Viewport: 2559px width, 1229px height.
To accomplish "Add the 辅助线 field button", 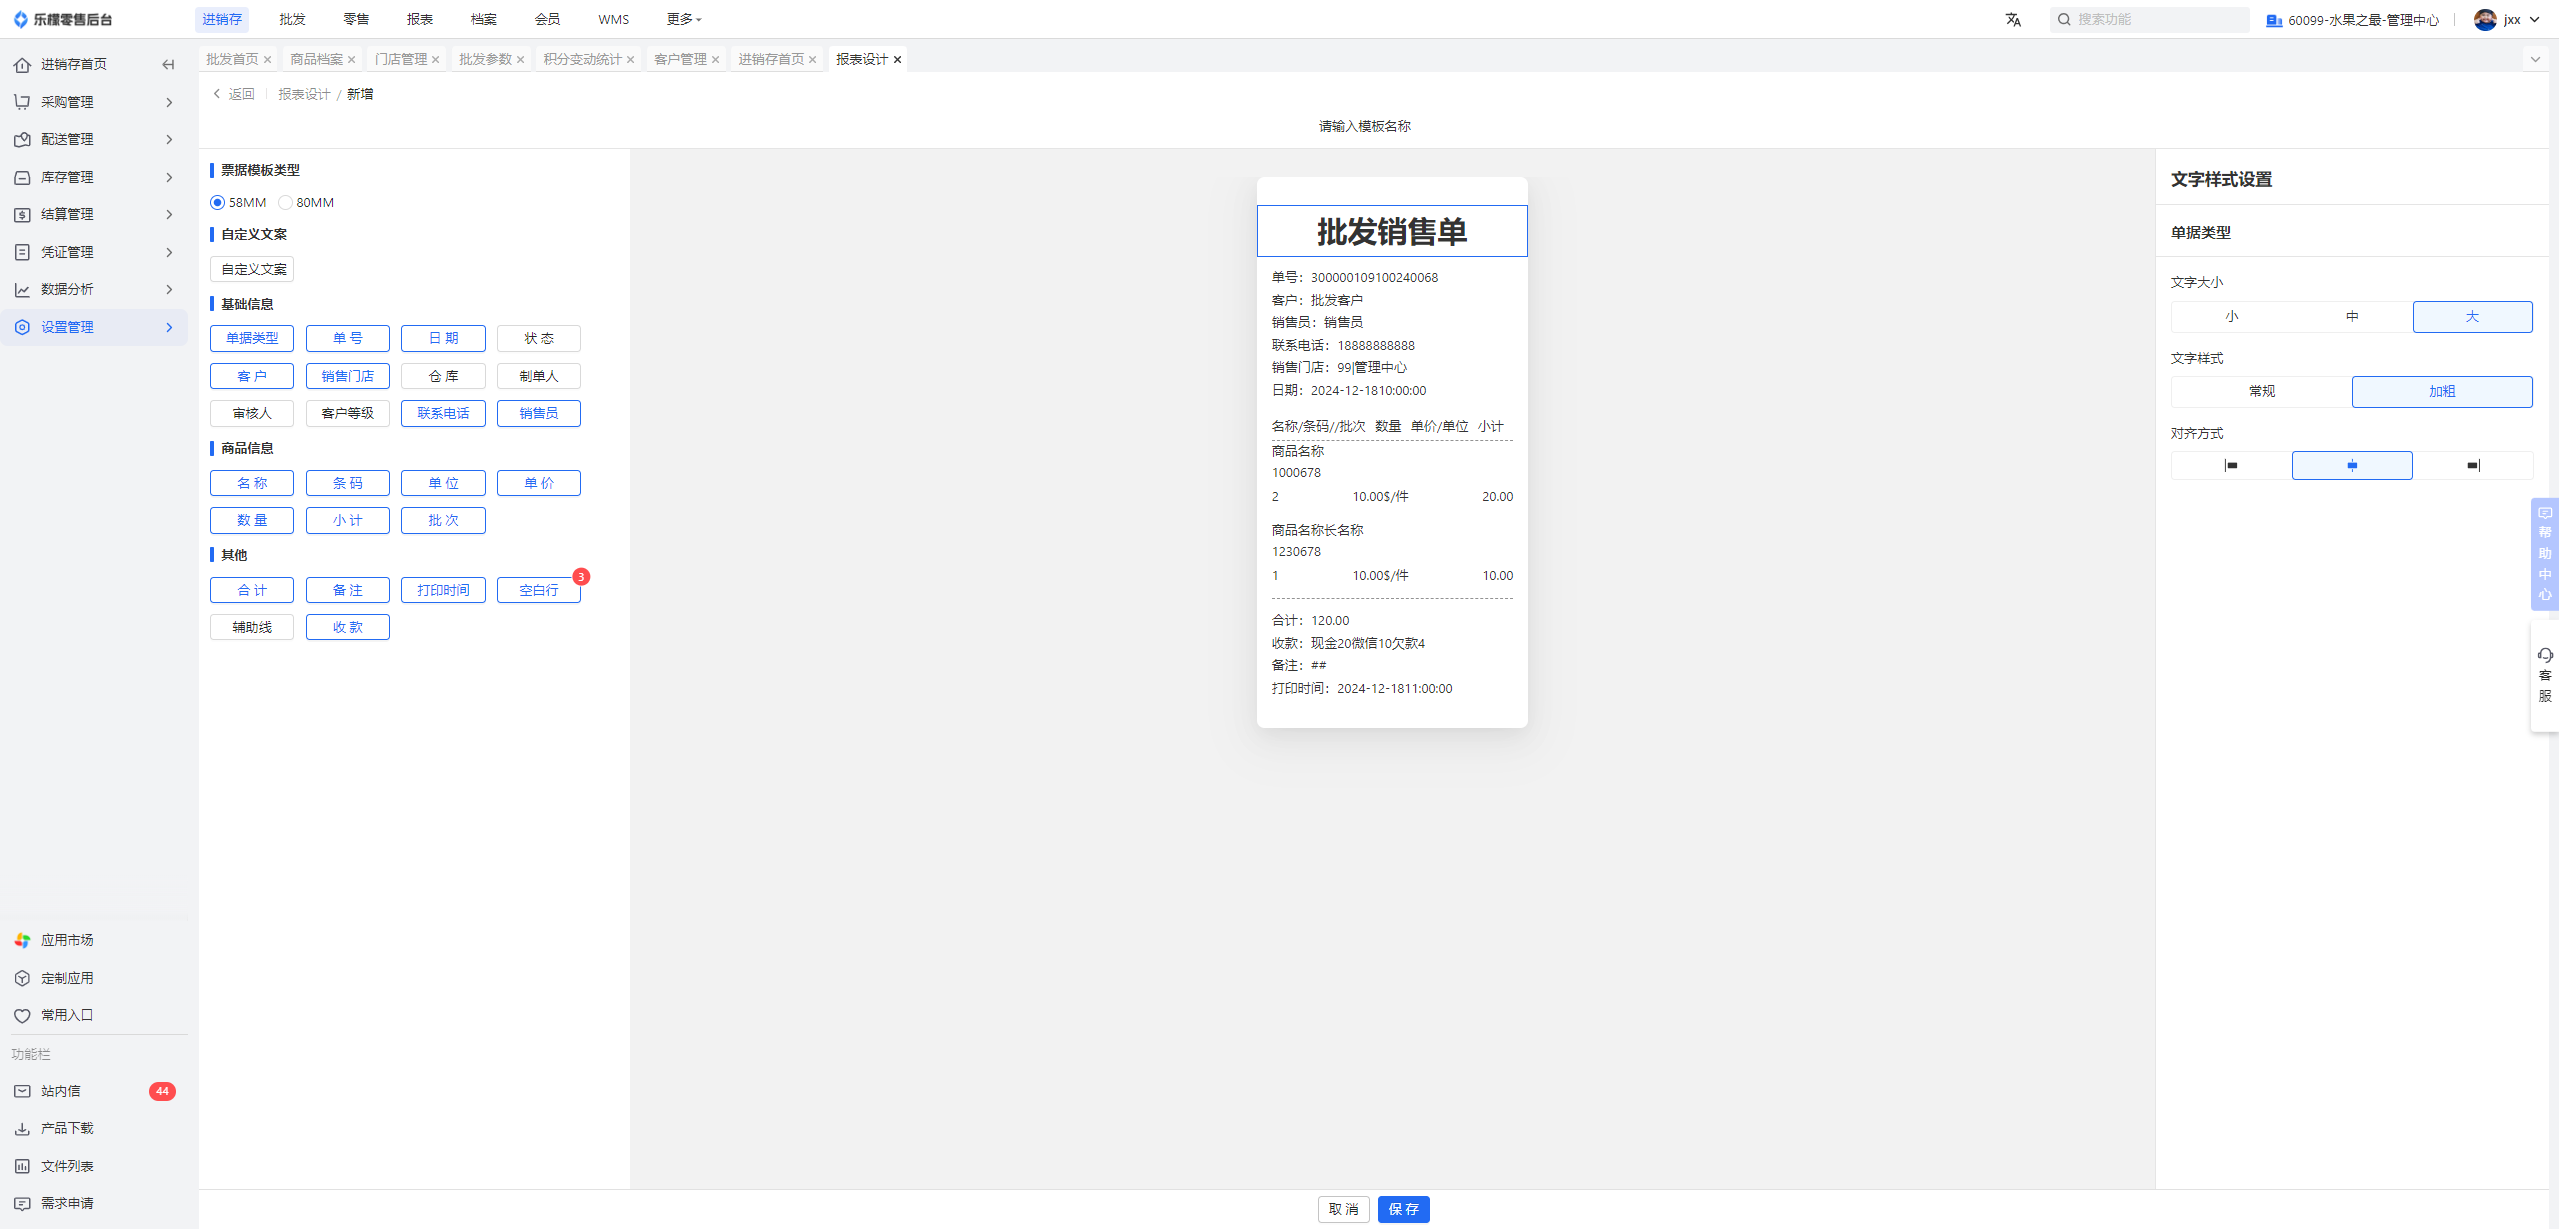I will [252, 628].
